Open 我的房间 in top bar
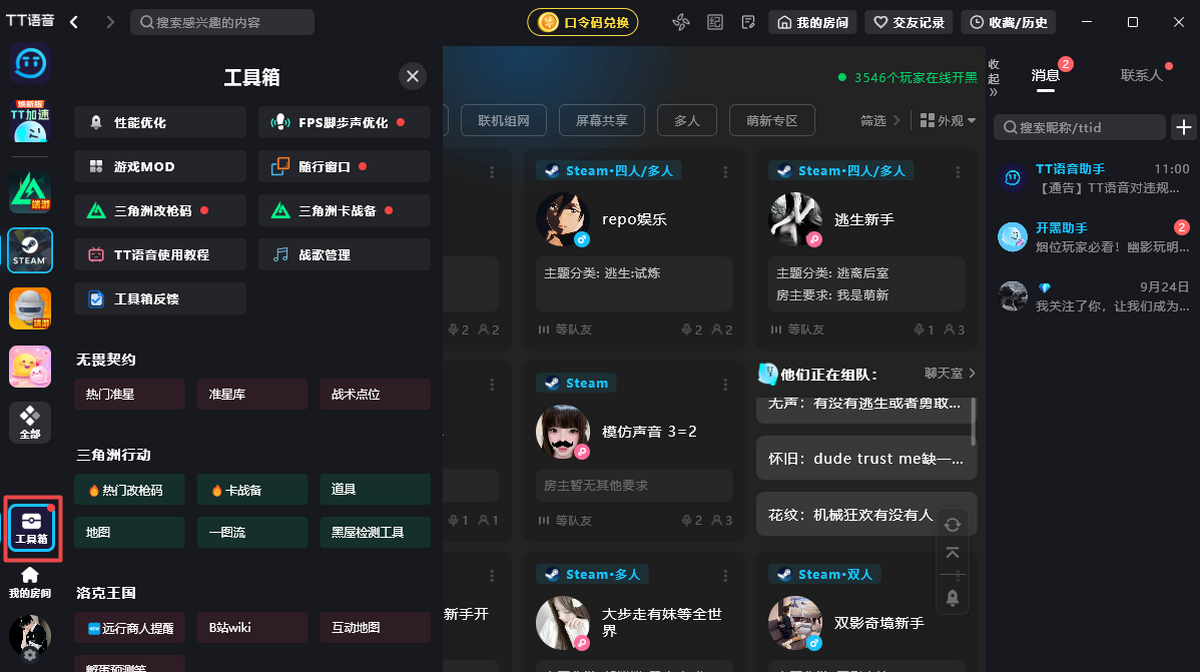 pos(812,22)
